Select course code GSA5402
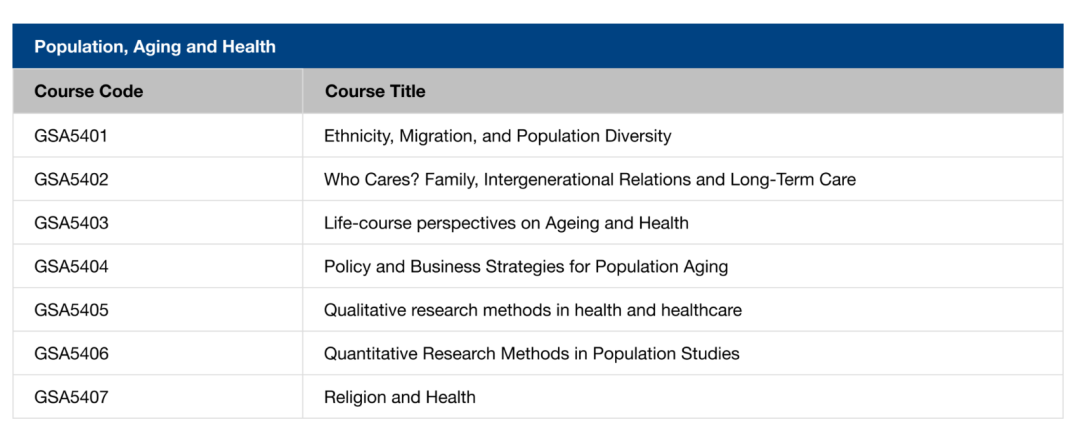Viewport: 1080px width, 443px height. pyautogui.click(x=71, y=180)
